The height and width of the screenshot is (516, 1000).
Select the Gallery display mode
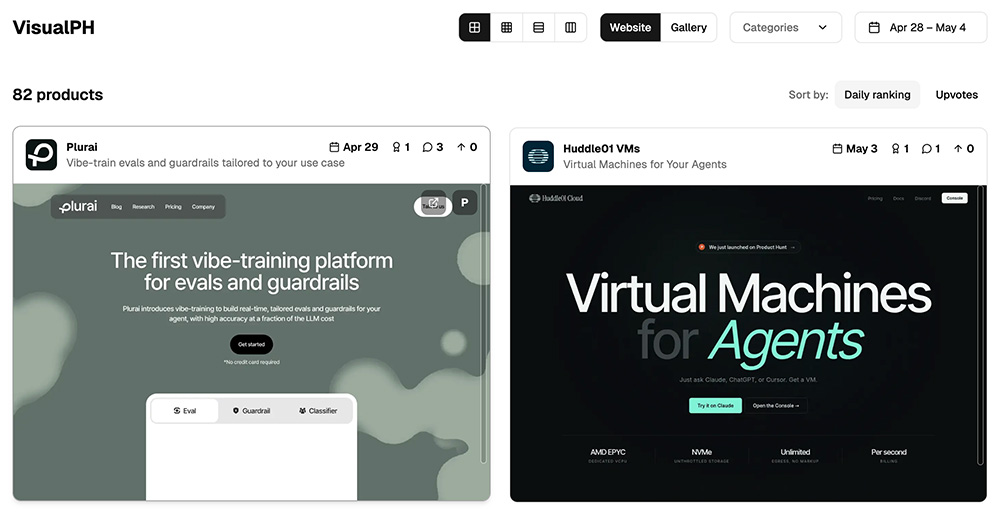689,27
